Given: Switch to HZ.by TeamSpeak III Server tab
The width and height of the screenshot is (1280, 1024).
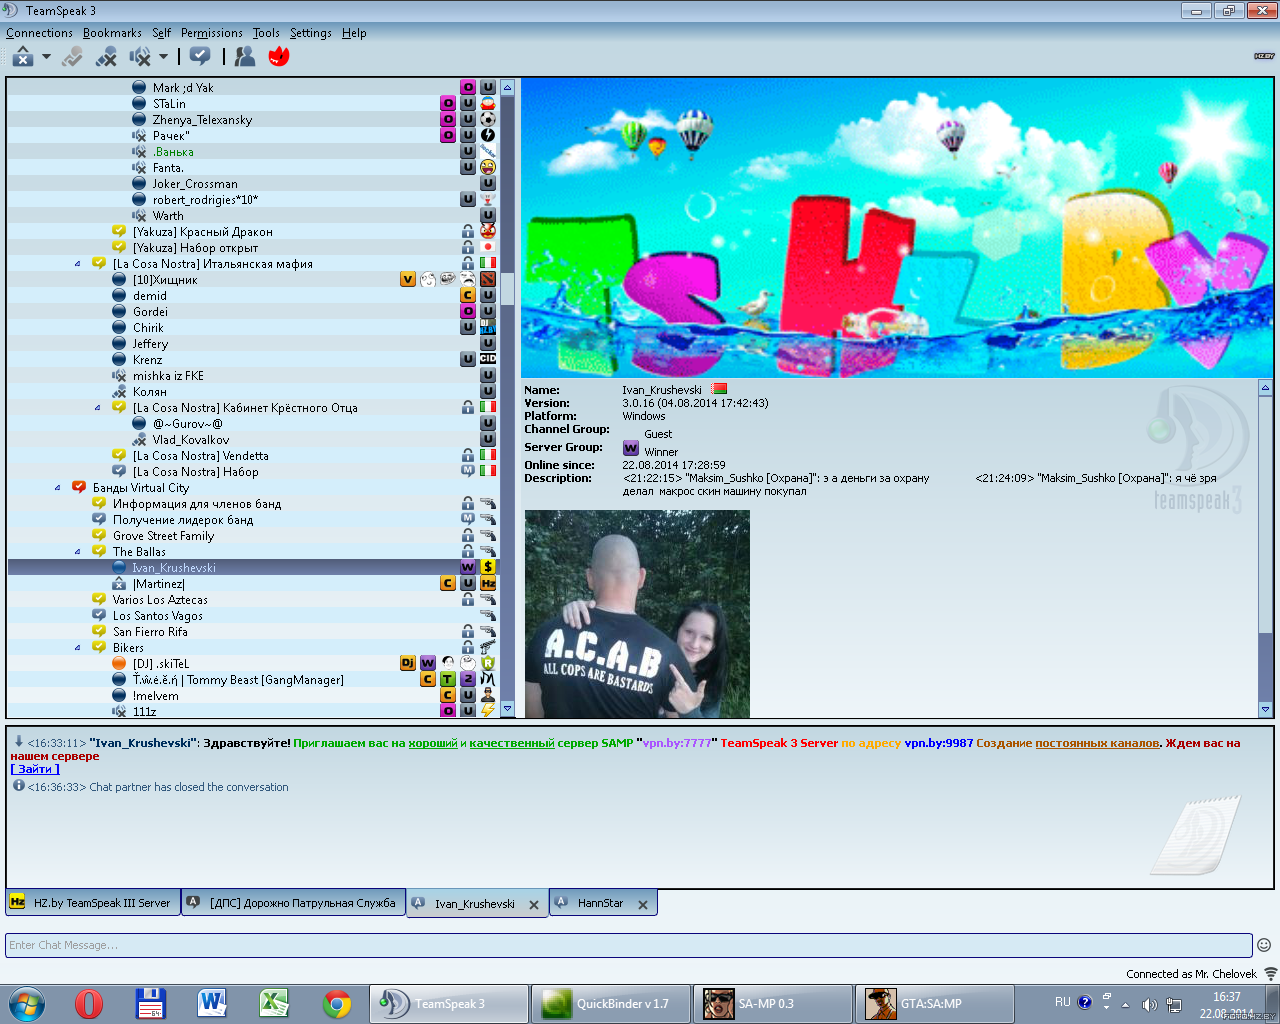Looking at the screenshot, I should [x=93, y=902].
